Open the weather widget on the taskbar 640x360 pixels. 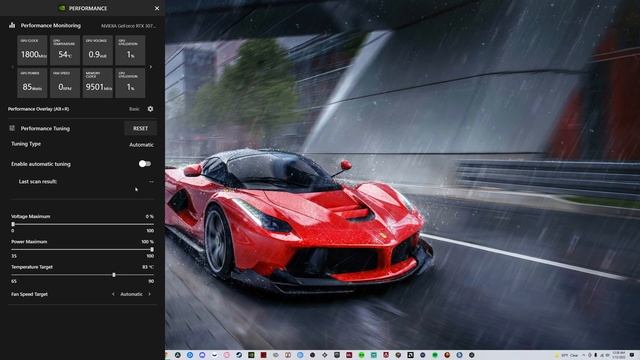[x=567, y=355]
